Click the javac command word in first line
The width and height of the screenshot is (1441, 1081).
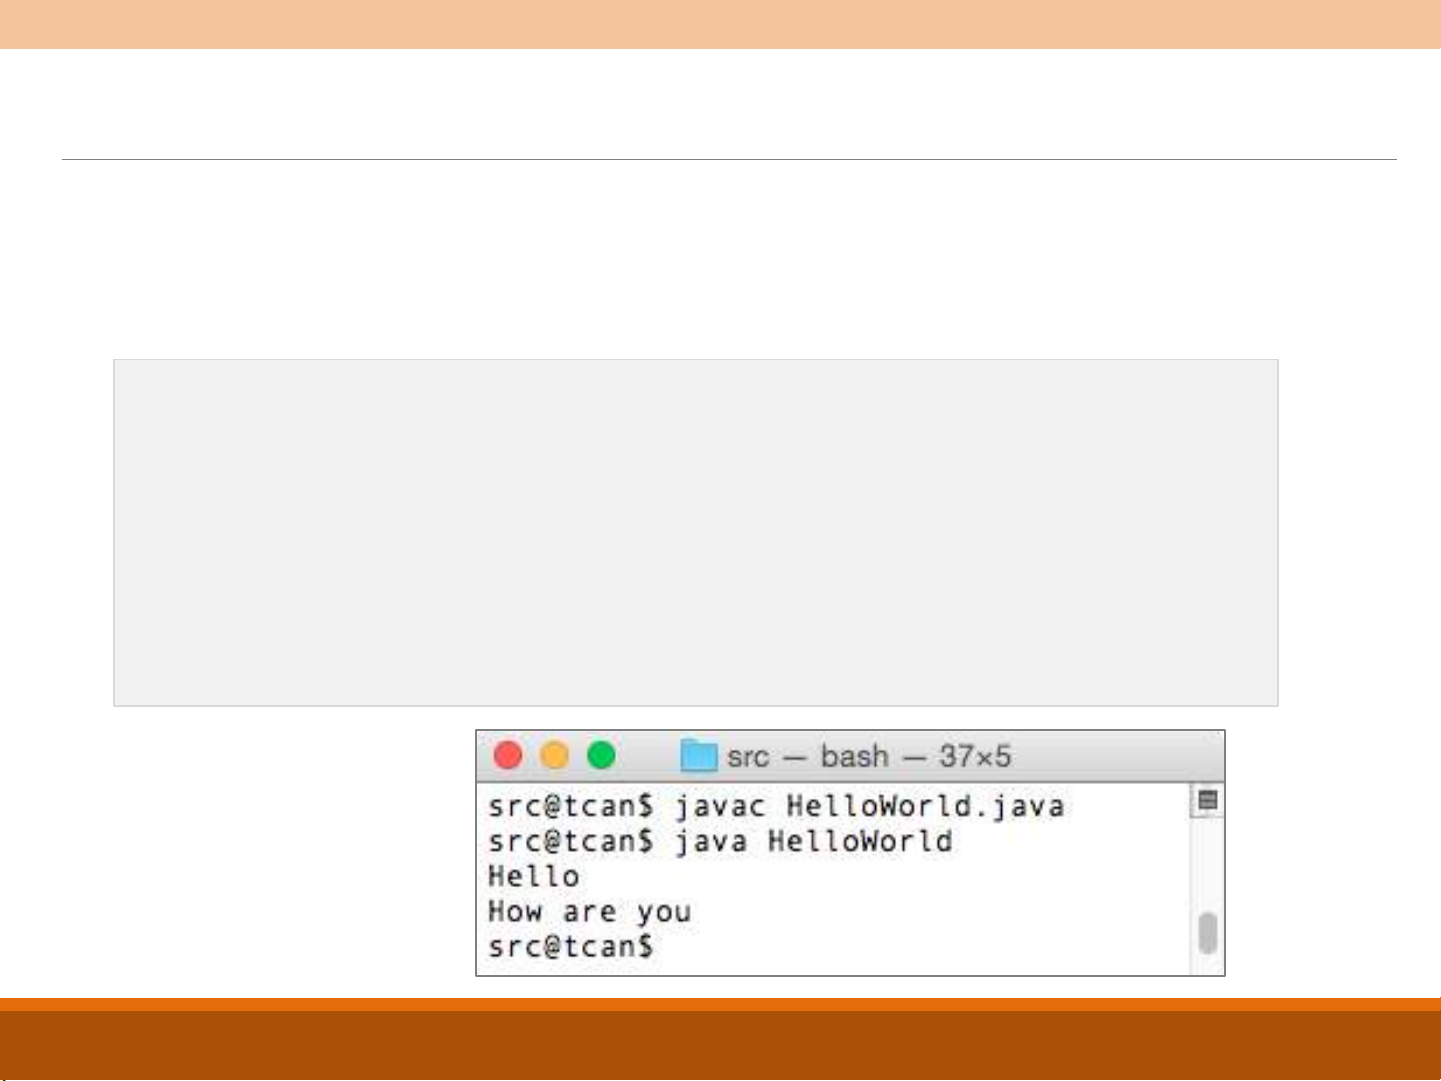point(719,806)
